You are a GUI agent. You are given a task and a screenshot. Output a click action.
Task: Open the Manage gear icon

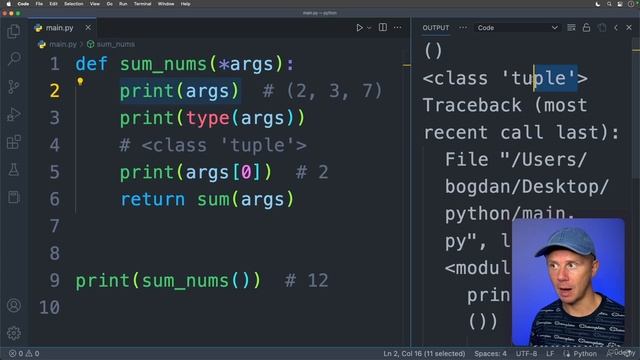tap(14, 333)
